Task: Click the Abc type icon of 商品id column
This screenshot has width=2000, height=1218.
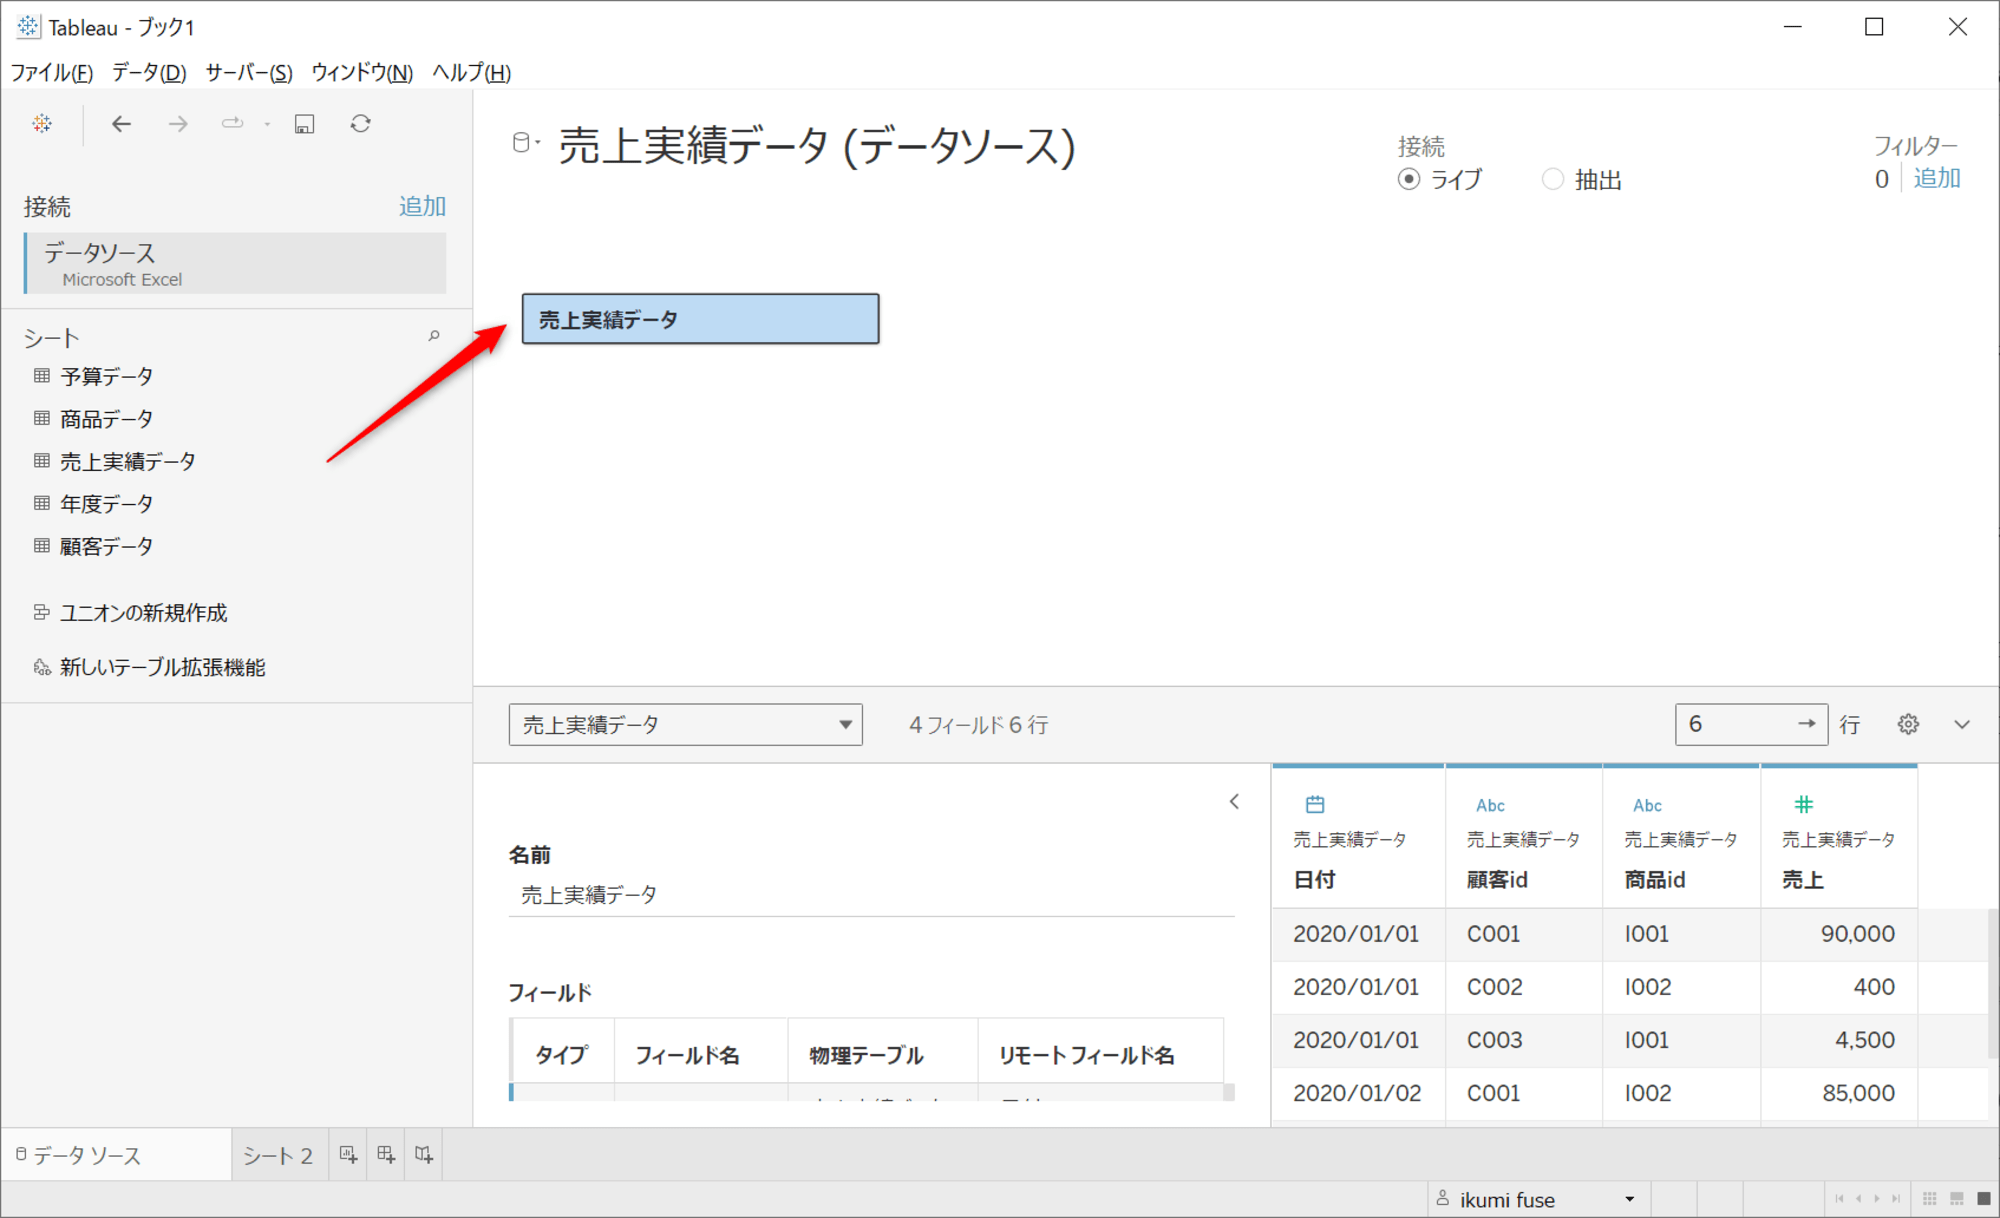Action: (x=1647, y=805)
